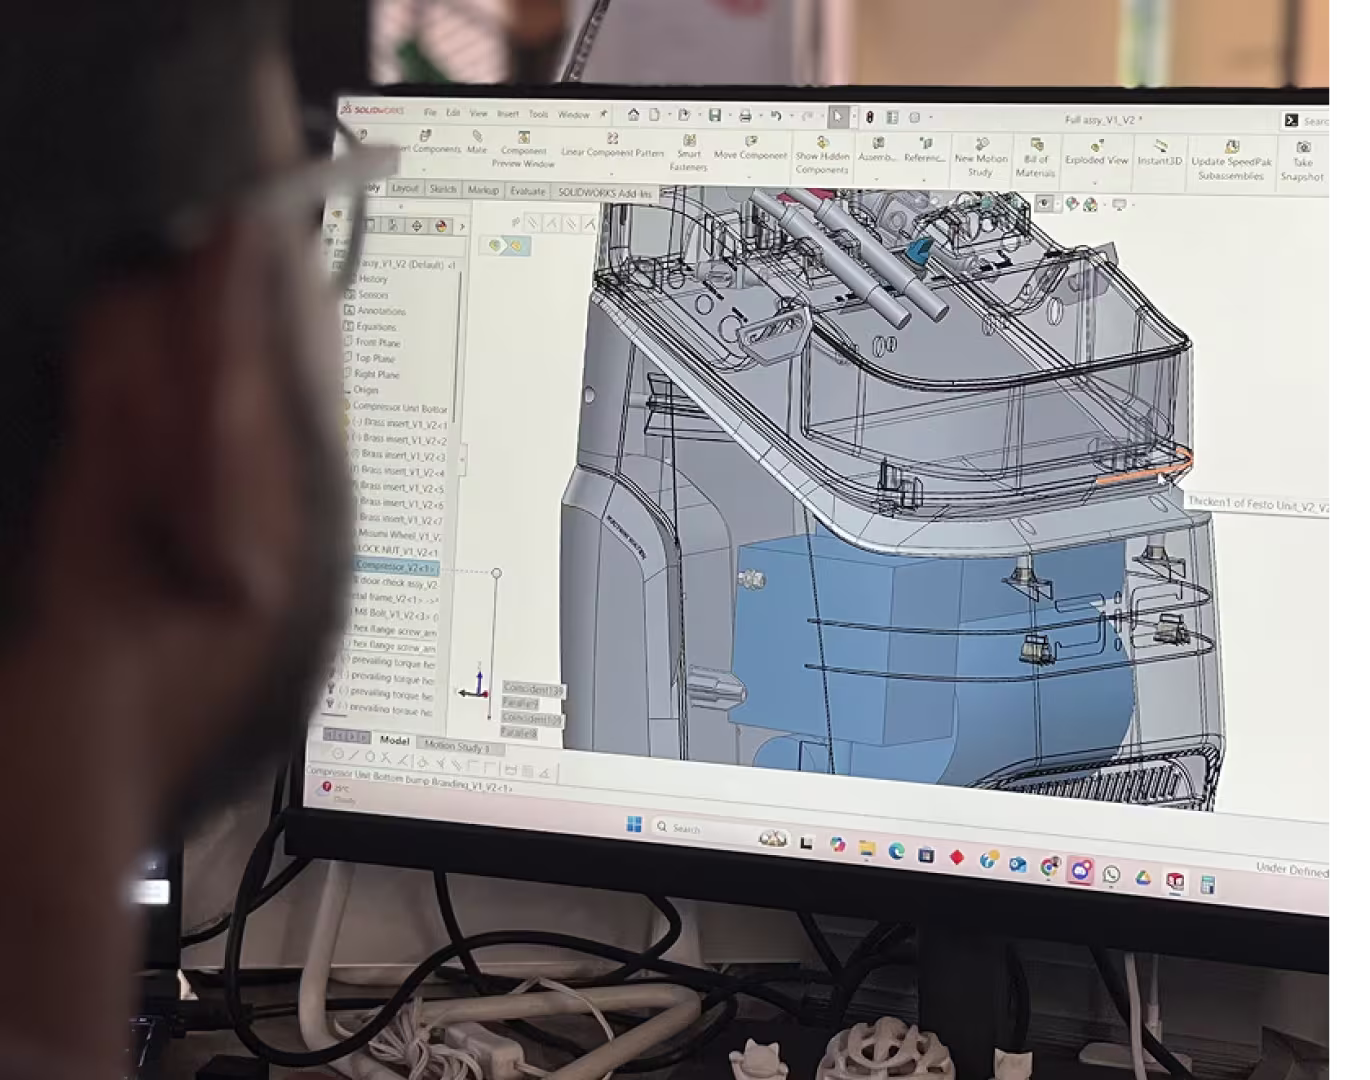The width and height of the screenshot is (1370, 1080).
Task: Open the Tools menu
Action: (539, 113)
